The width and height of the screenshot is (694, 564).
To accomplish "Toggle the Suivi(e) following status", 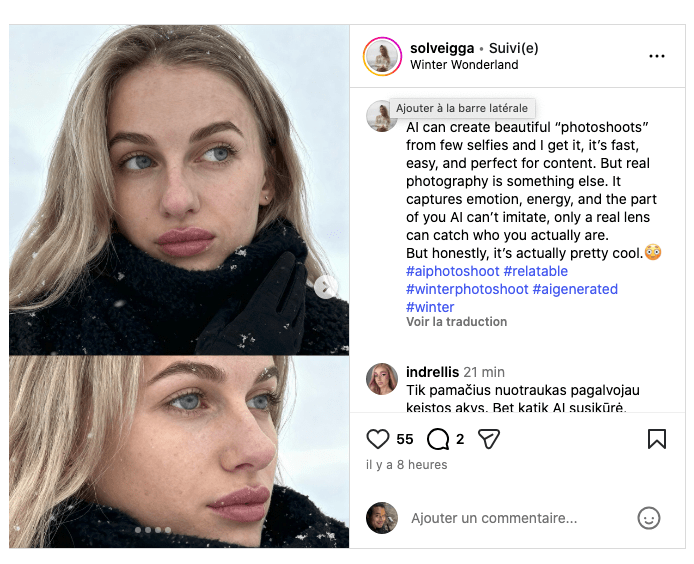I will pyautogui.click(x=514, y=48).
